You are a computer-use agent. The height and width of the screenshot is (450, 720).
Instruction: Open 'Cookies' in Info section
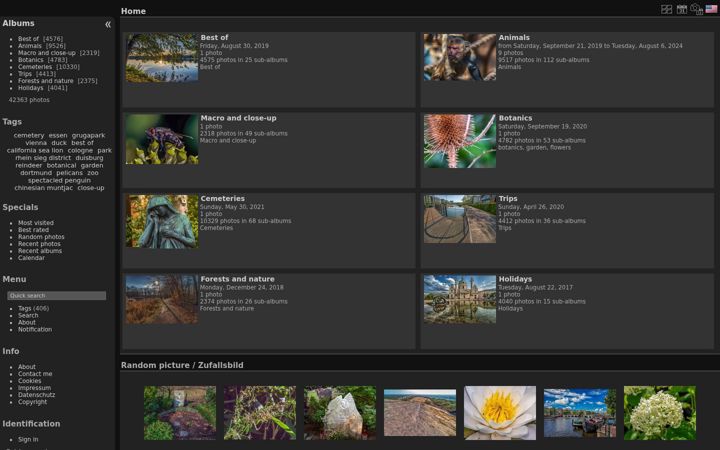29,381
